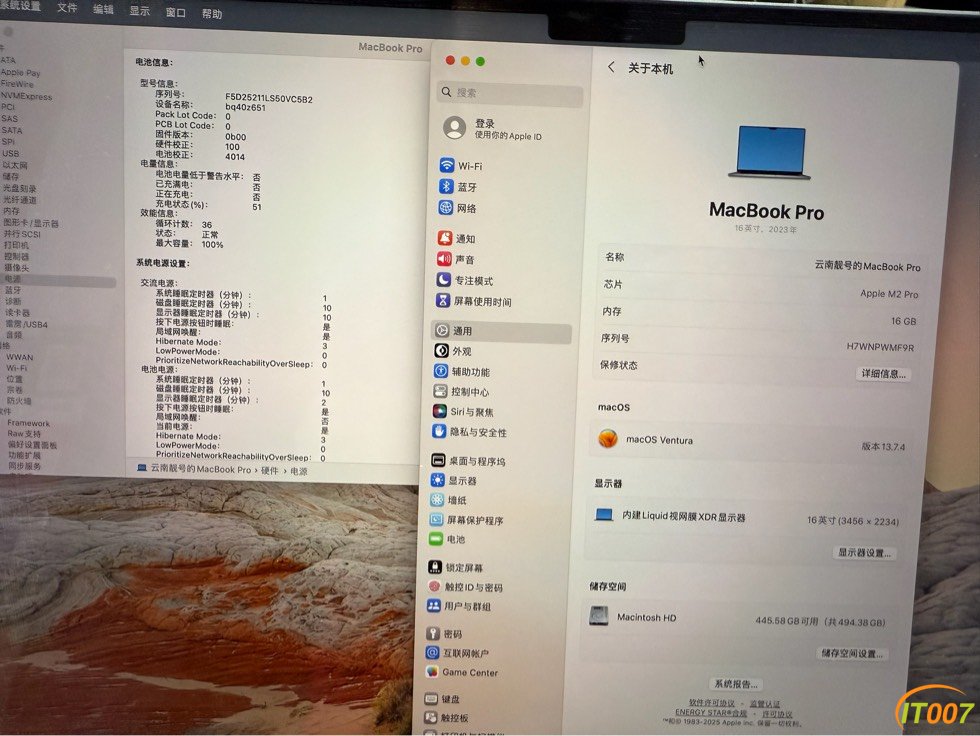This screenshot has height=736, width=980.
Task: Click 硬件 in System Information path bar
Action: 269,470
